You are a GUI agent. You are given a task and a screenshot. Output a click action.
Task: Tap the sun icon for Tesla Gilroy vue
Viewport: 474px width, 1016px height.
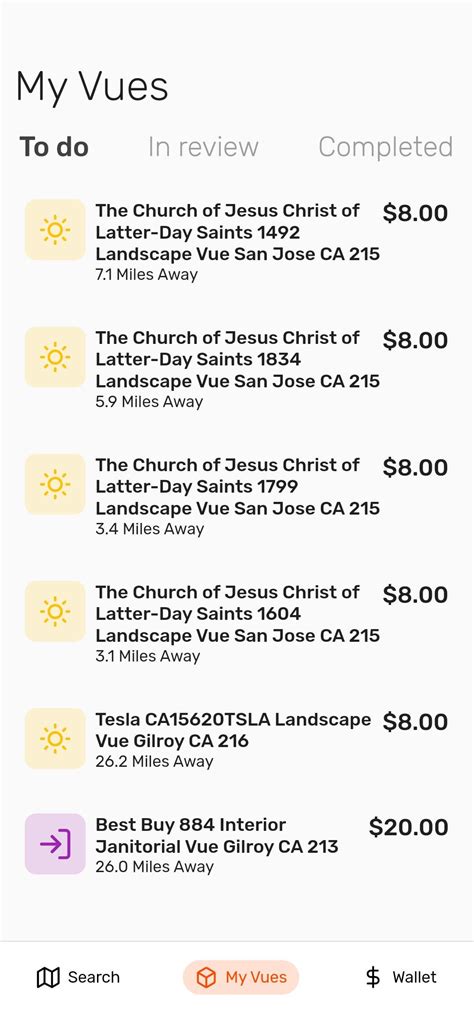pyautogui.click(x=55, y=739)
